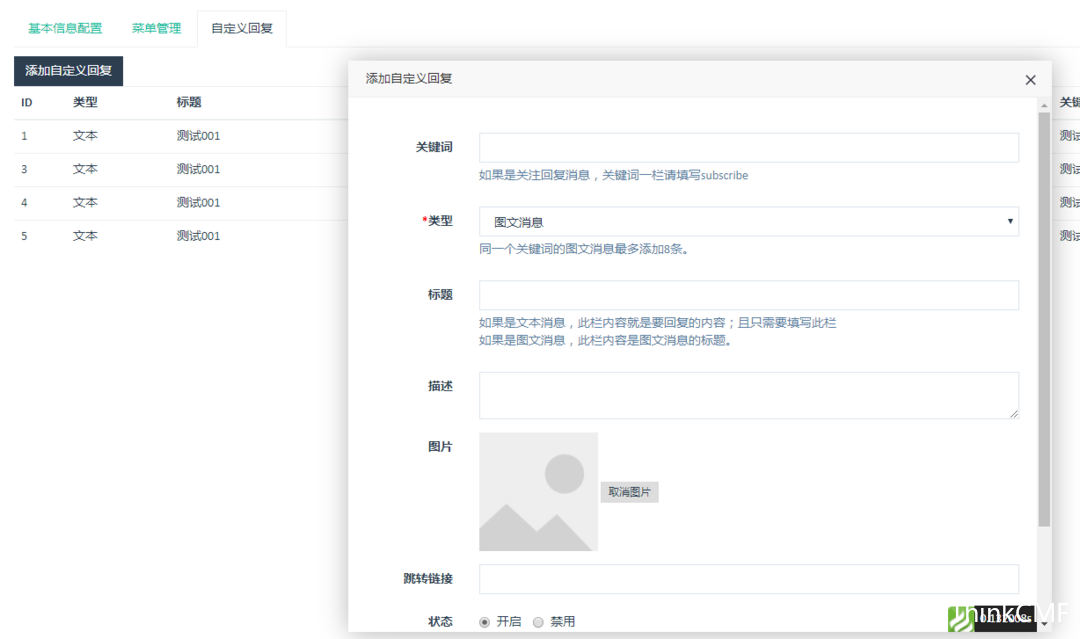
Task: Click the 取消图片 button
Action: 630,492
